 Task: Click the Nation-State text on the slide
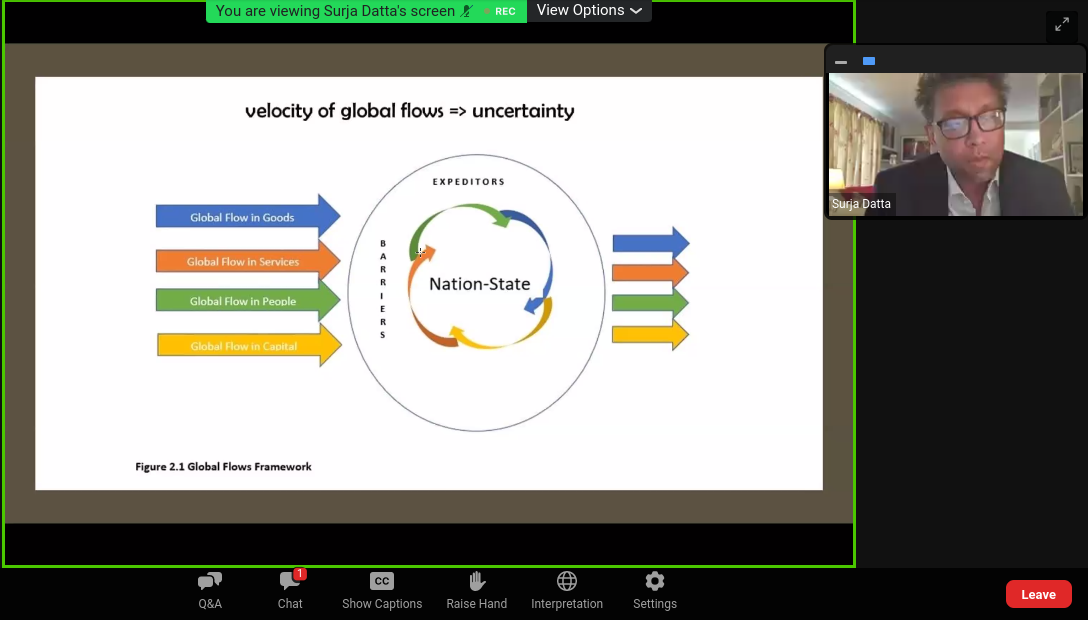point(479,284)
